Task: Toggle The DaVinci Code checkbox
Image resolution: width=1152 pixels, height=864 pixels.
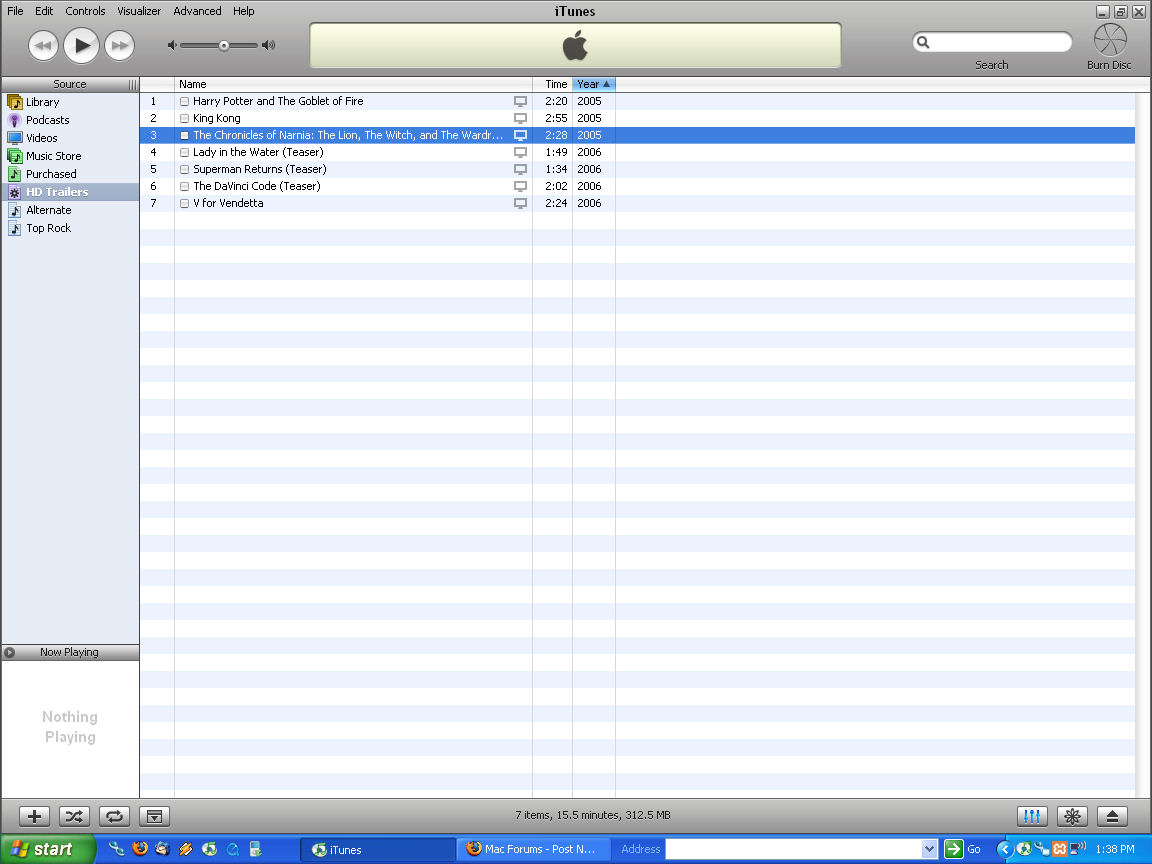Action: [x=184, y=186]
